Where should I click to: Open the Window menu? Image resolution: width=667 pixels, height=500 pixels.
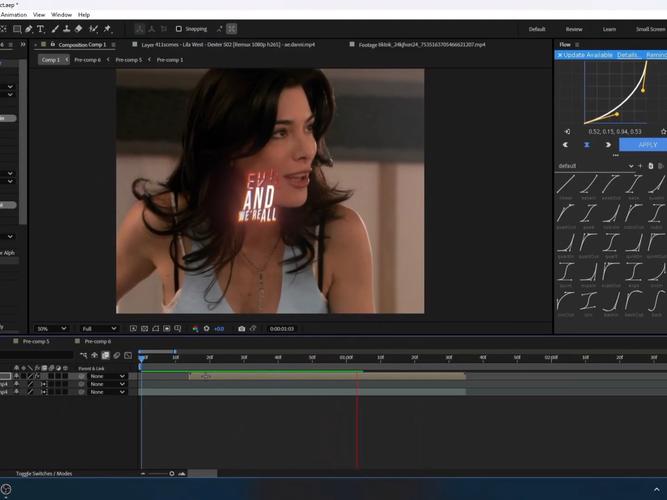(61, 14)
